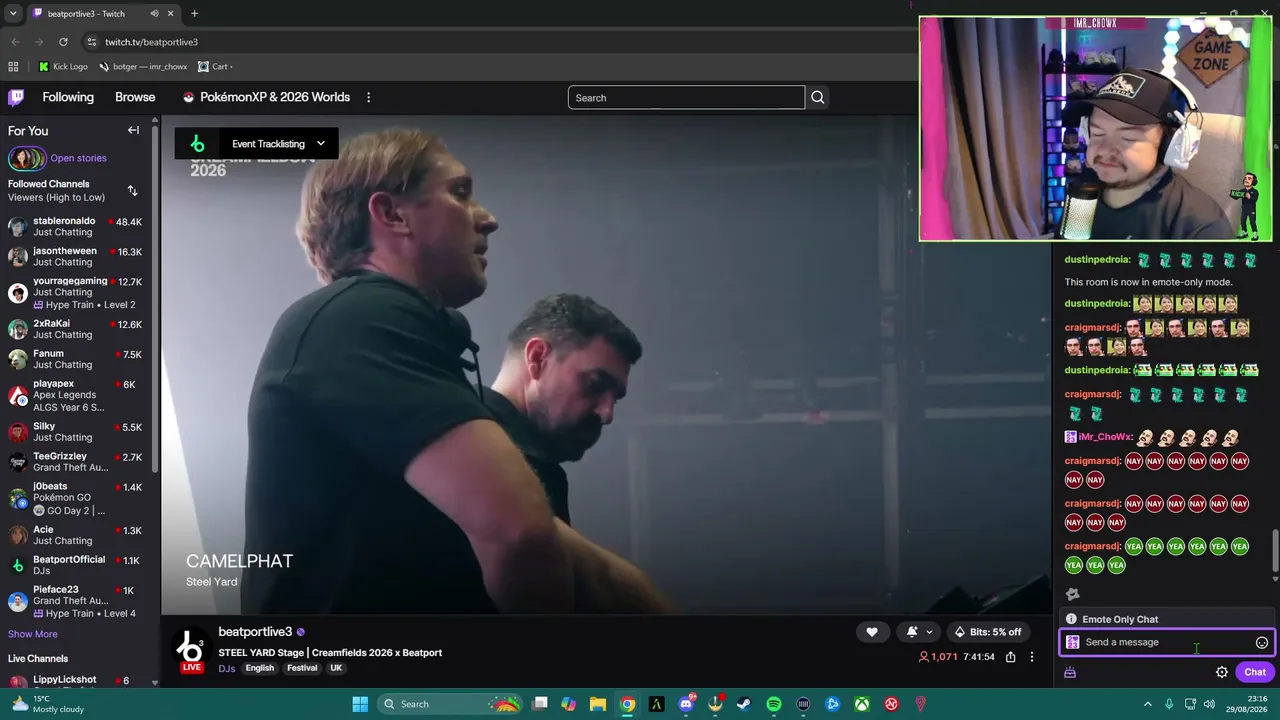Viewport: 1280px width, 720px height.
Task: Open the yourragegaming channel
Action: 76,293
